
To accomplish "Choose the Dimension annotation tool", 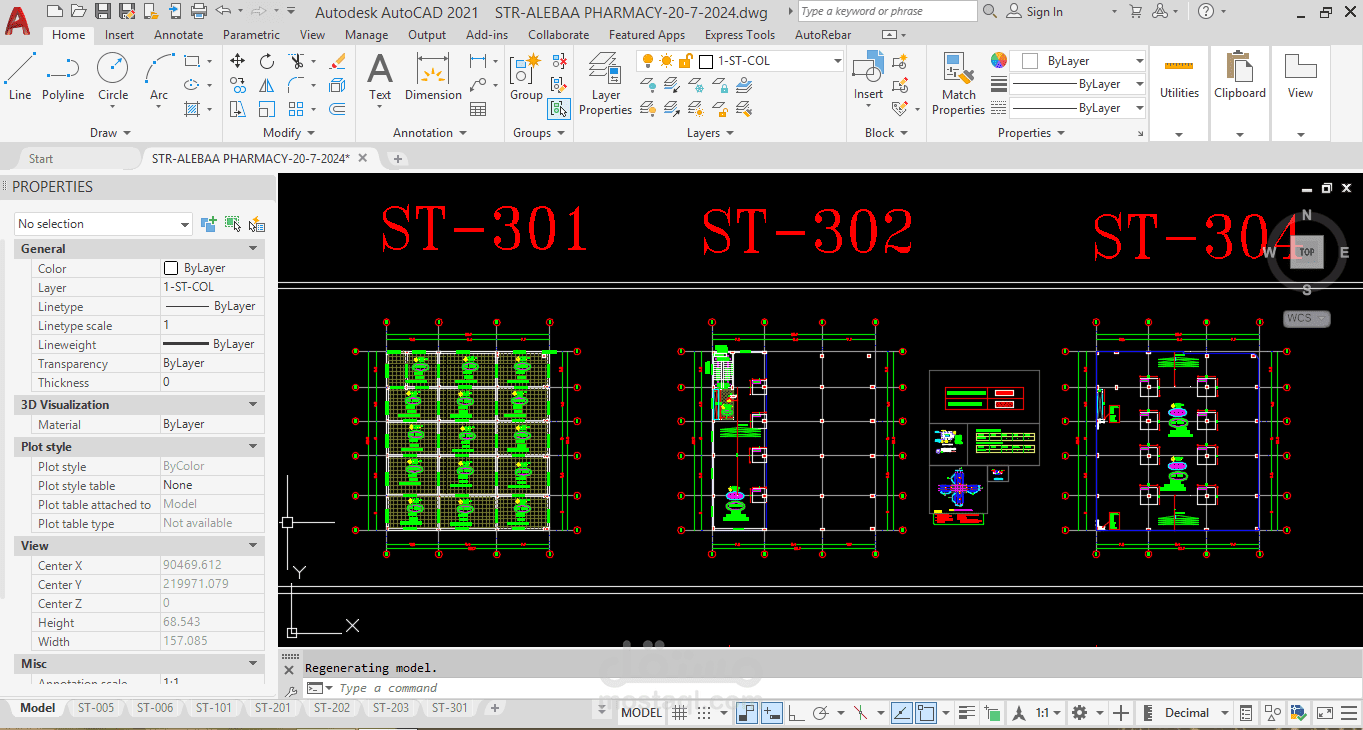I will click(433, 77).
